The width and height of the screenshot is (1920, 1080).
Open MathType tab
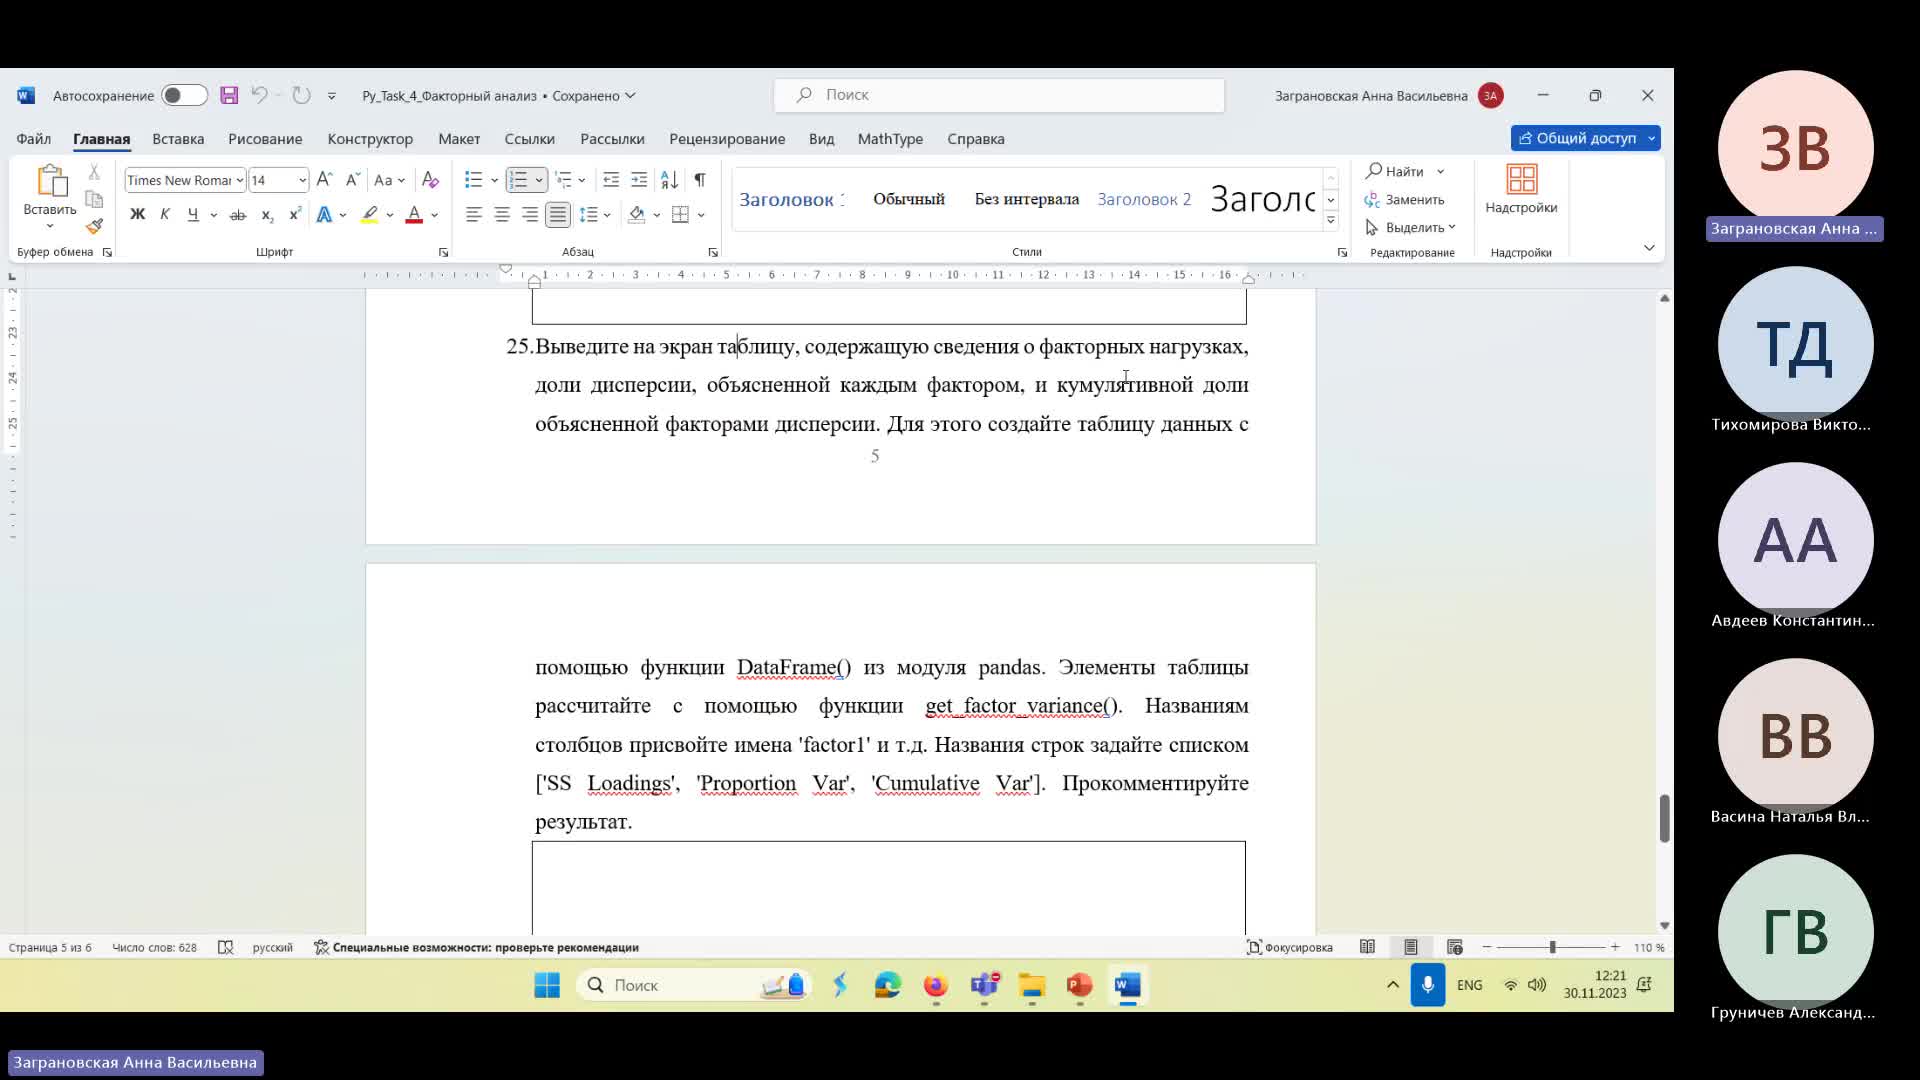tap(890, 139)
